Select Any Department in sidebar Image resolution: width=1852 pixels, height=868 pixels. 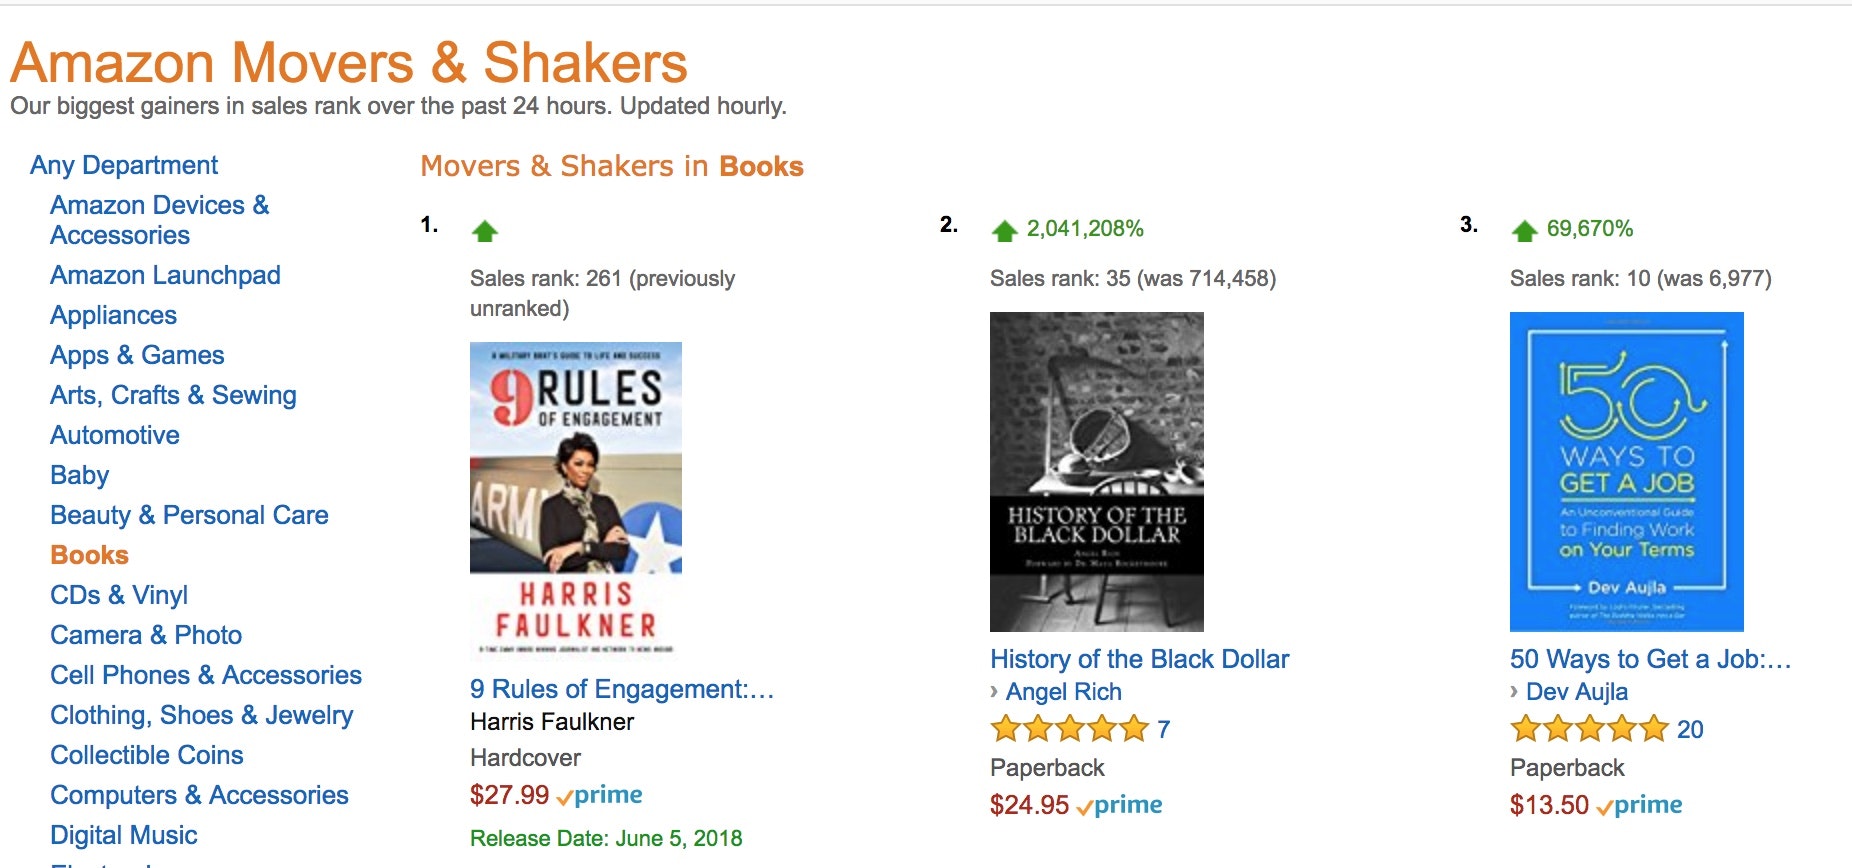pyautogui.click(x=124, y=165)
